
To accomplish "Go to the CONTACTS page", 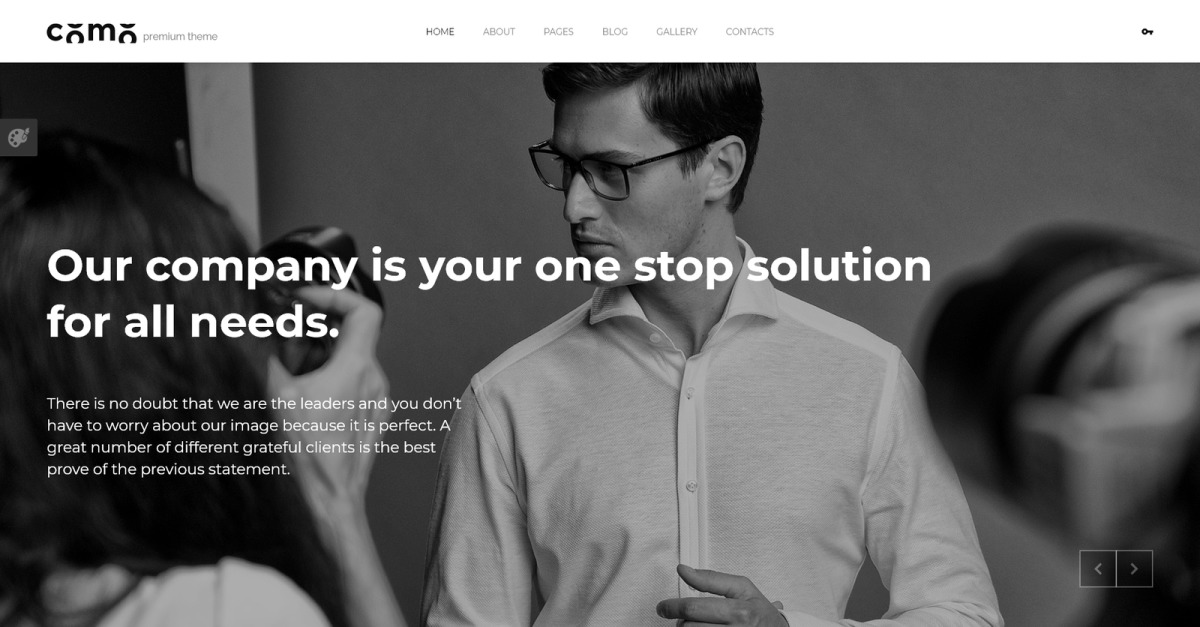I will [750, 32].
